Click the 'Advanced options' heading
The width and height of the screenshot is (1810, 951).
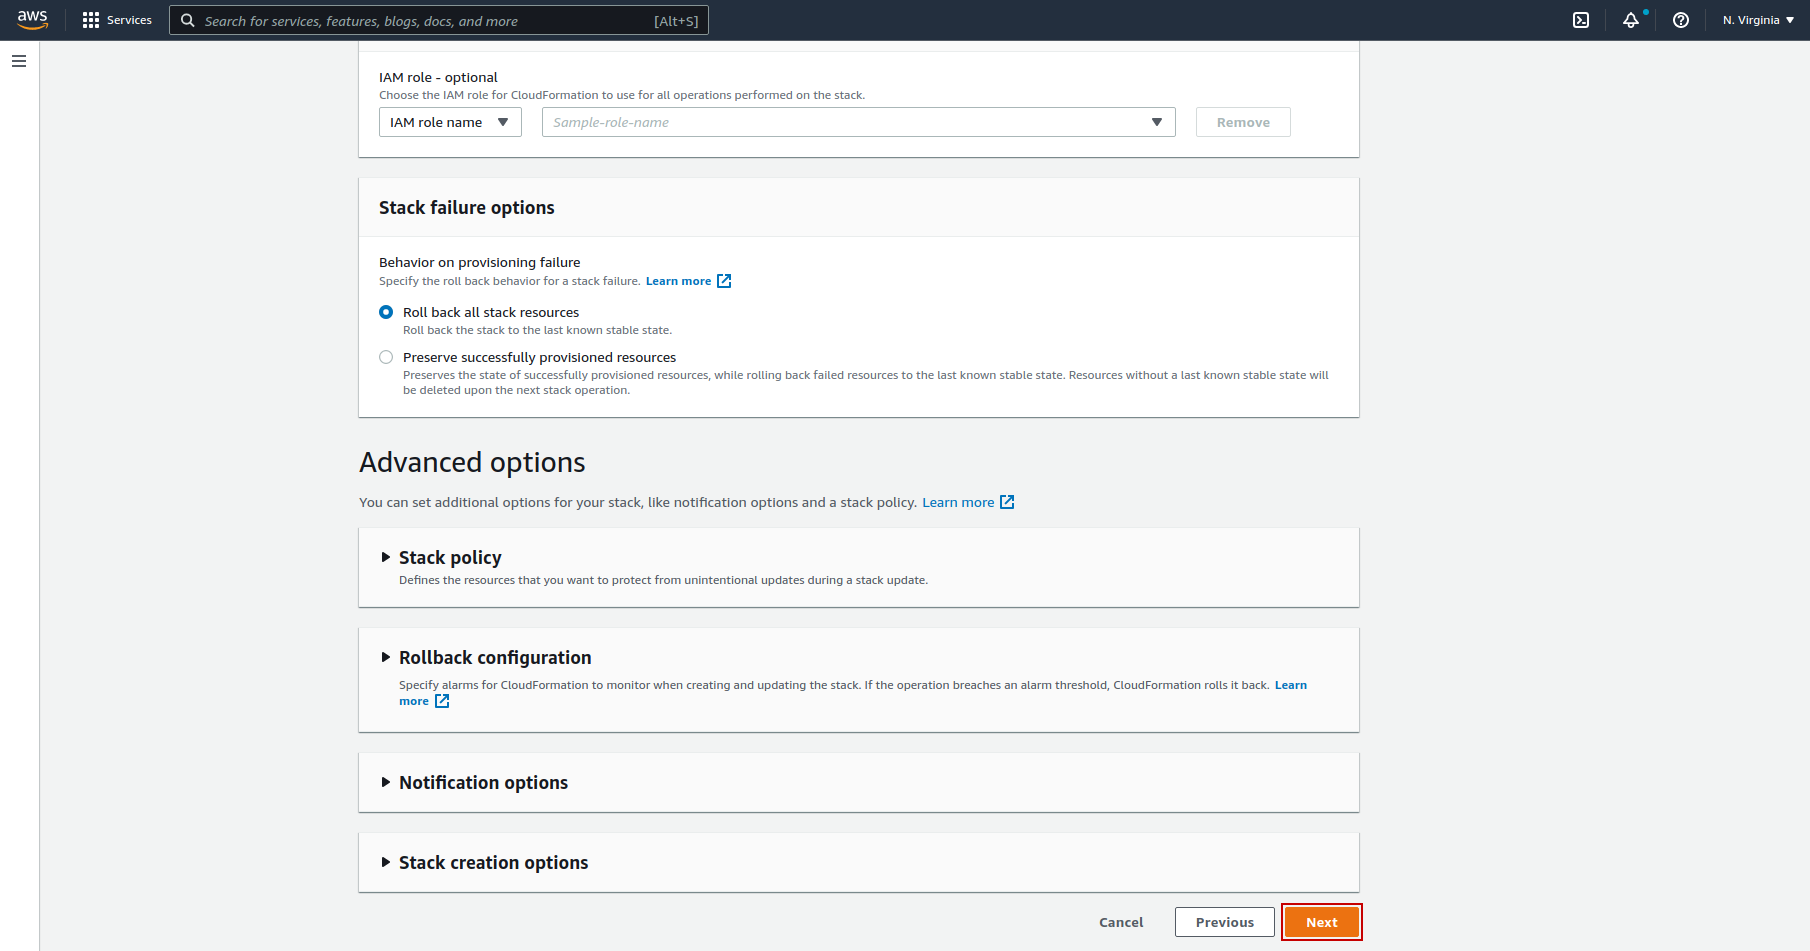pyautogui.click(x=472, y=462)
